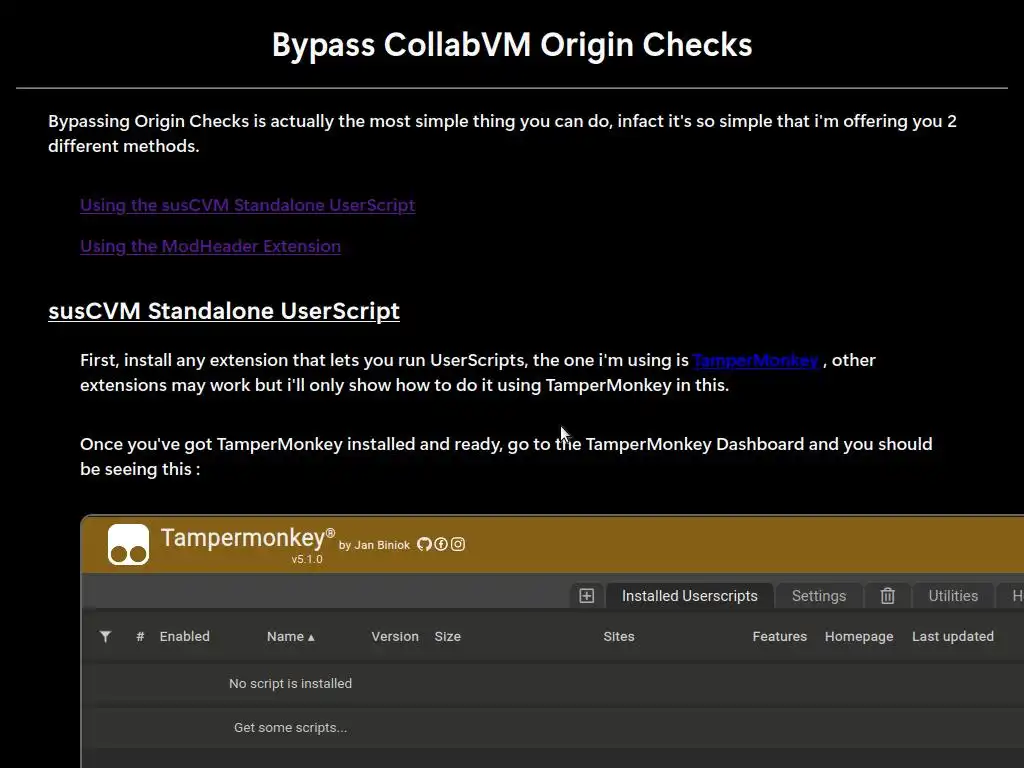Image resolution: width=1024 pixels, height=768 pixels.
Task: Click the Features column header
Action: tap(779, 636)
